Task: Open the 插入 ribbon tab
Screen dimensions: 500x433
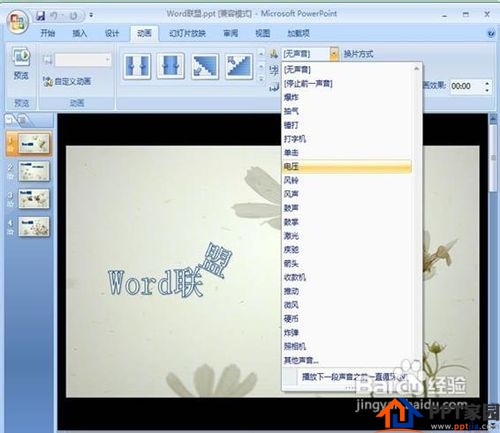Action: (80, 33)
